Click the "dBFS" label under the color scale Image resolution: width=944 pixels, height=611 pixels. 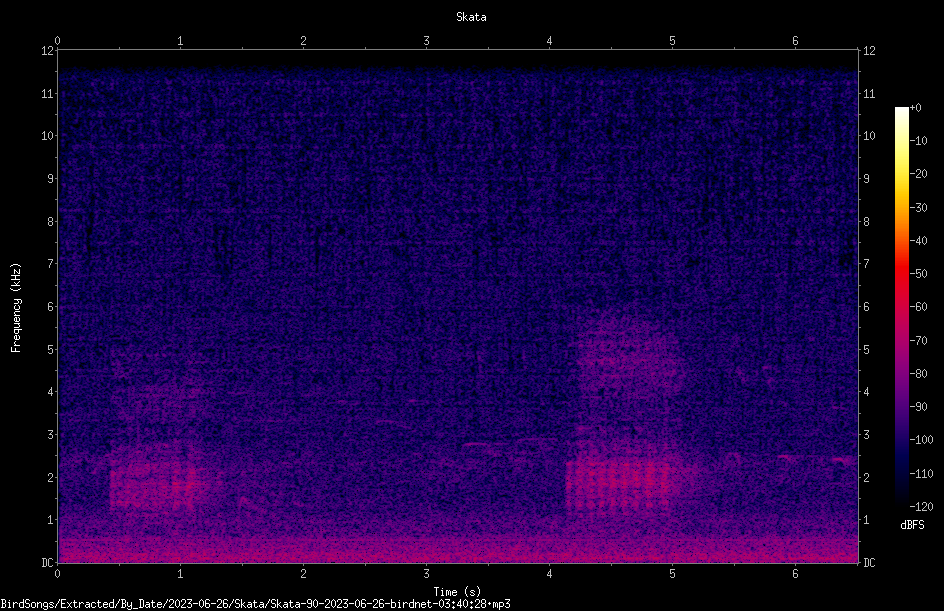(x=912, y=525)
